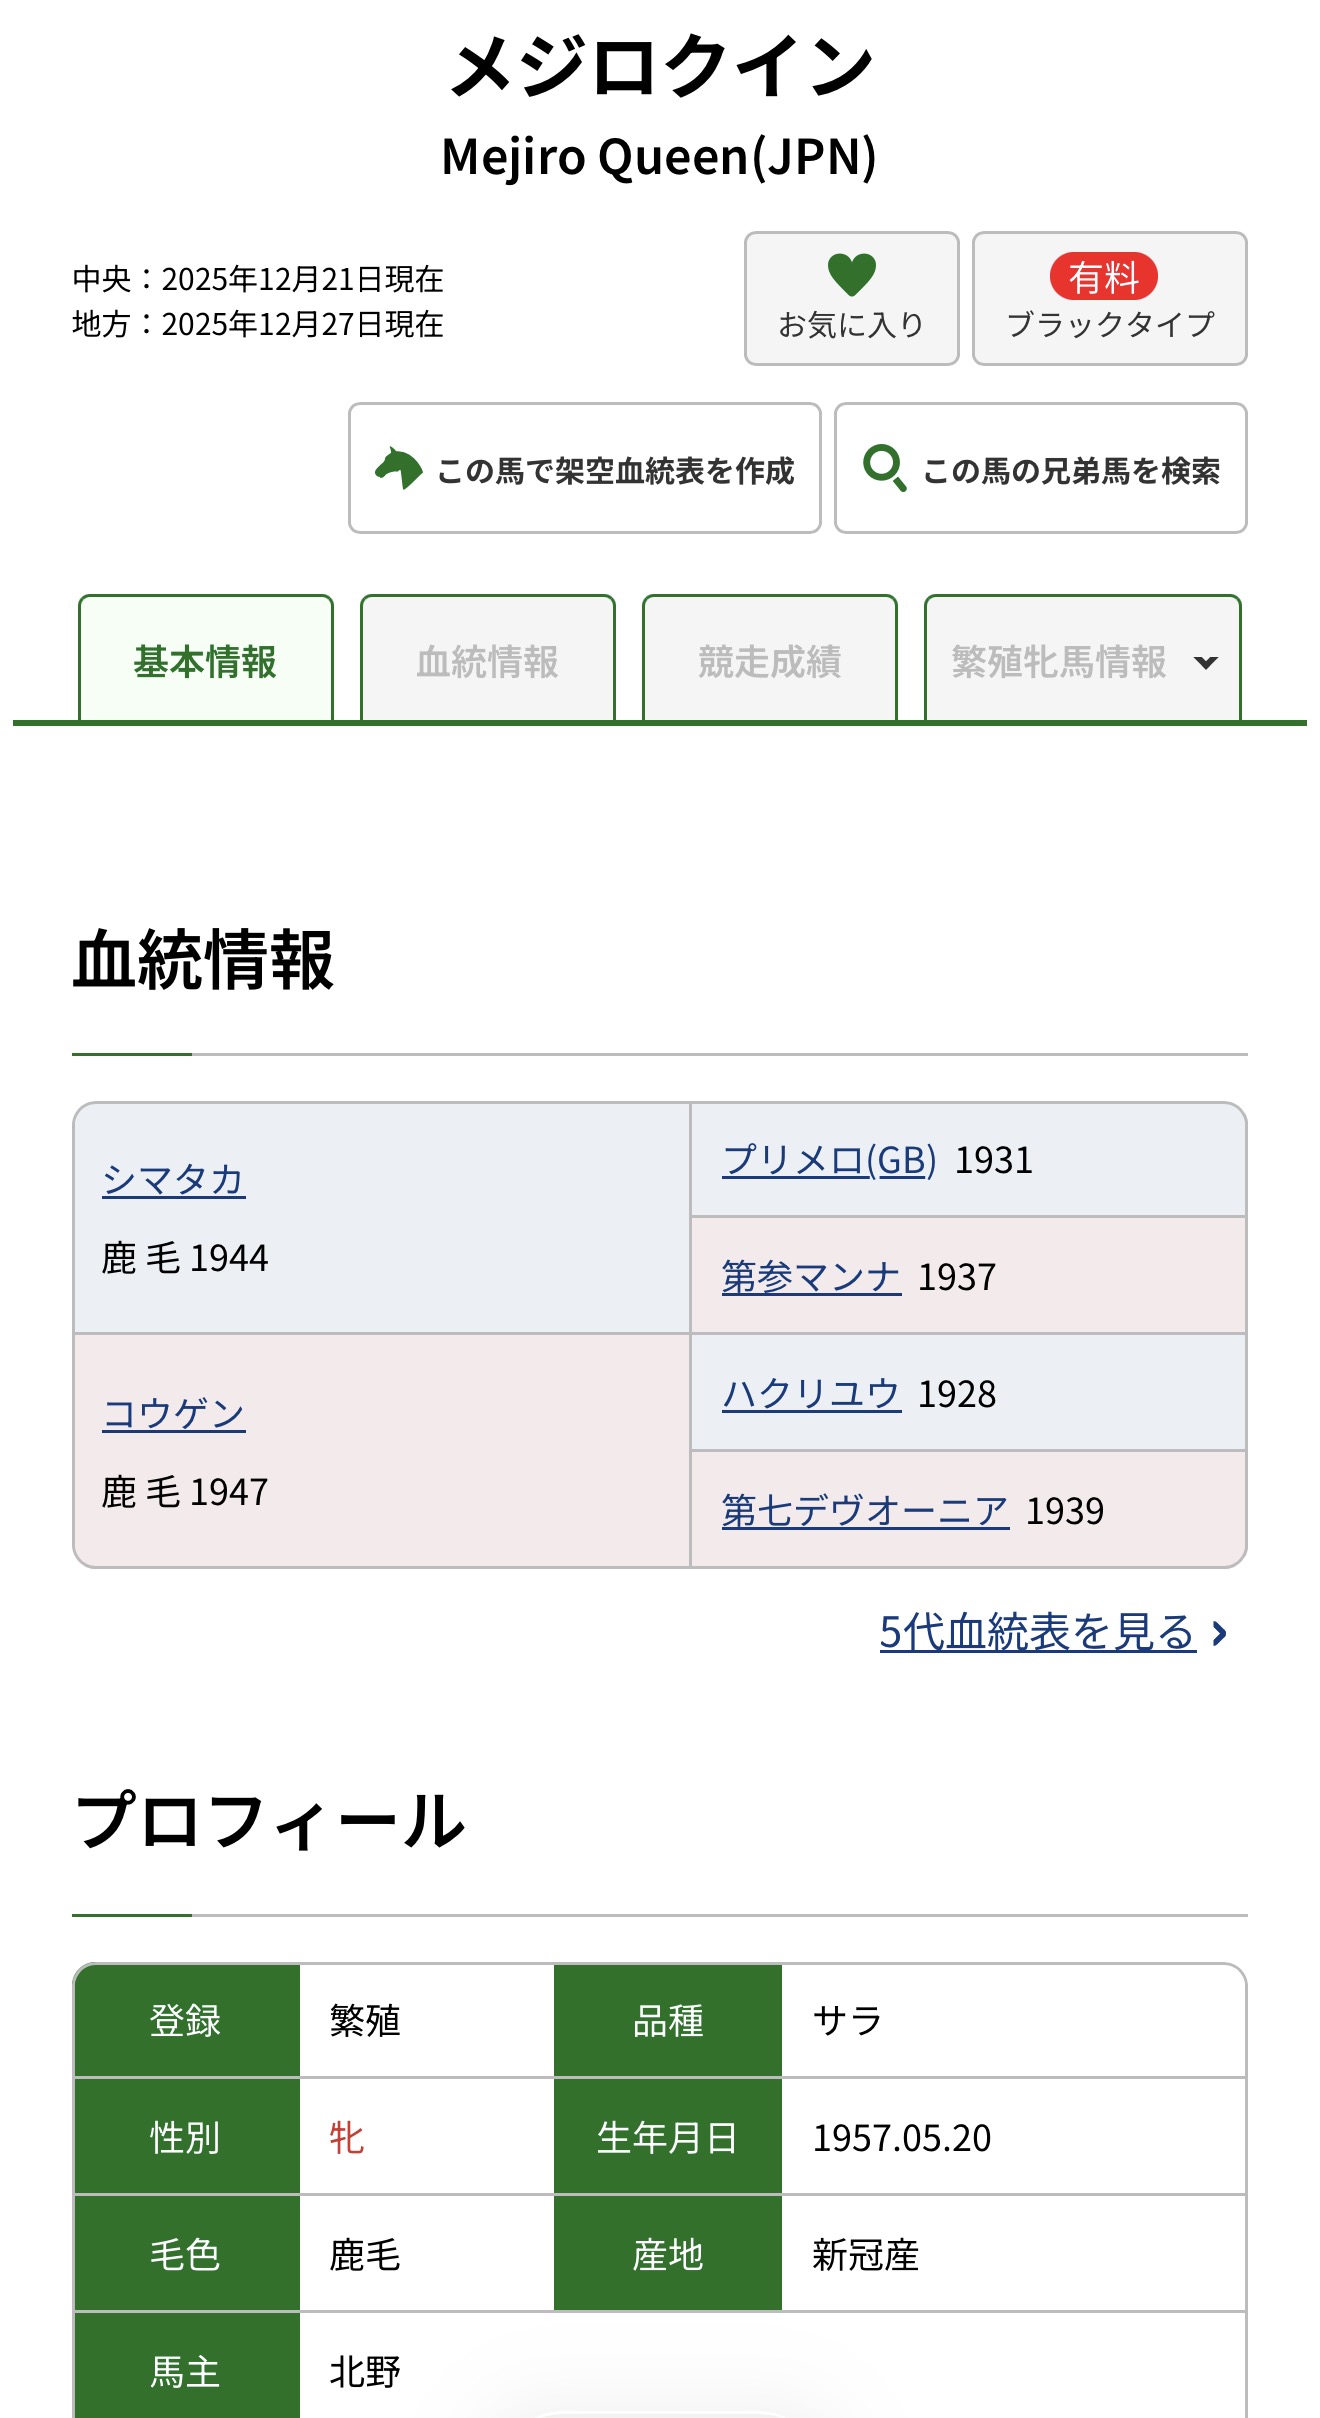Tap the red 有料 badge
Screen dimensions: 1320x2418
pyautogui.click(x=1103, y=277)
